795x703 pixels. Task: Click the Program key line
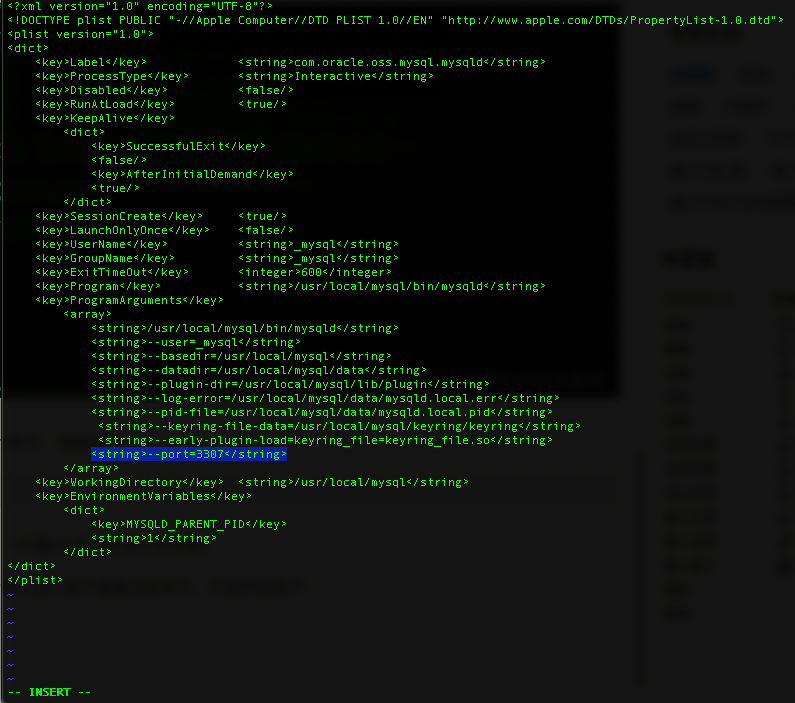[x=98, y=286]
